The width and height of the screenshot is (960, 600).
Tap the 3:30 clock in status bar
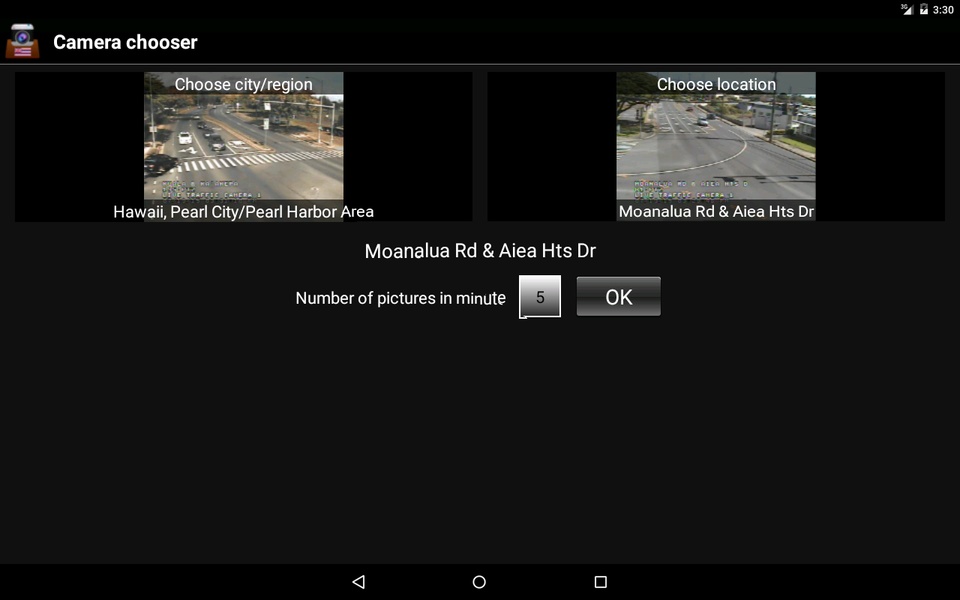pos(943,10)
